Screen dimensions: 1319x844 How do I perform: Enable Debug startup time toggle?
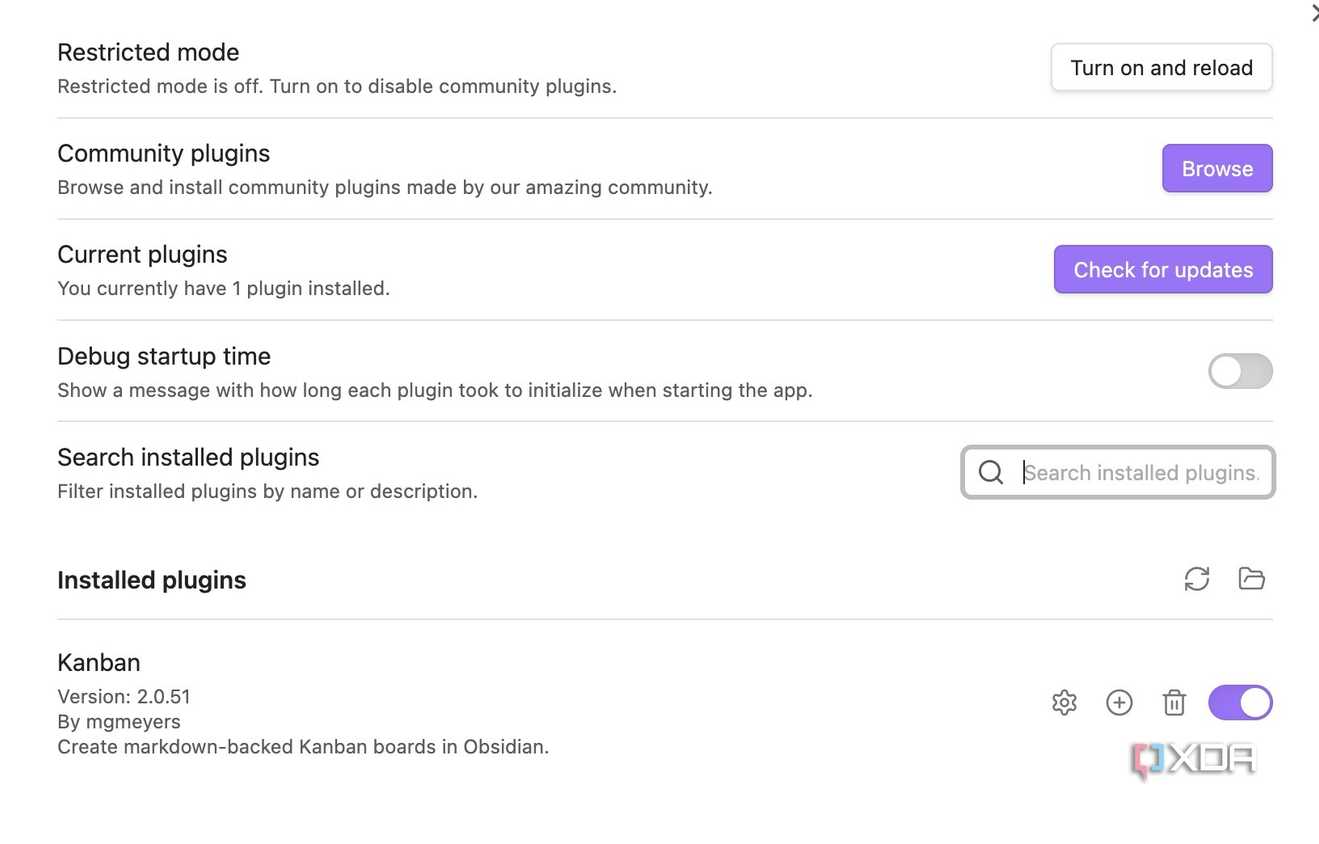click(1240, 371)
